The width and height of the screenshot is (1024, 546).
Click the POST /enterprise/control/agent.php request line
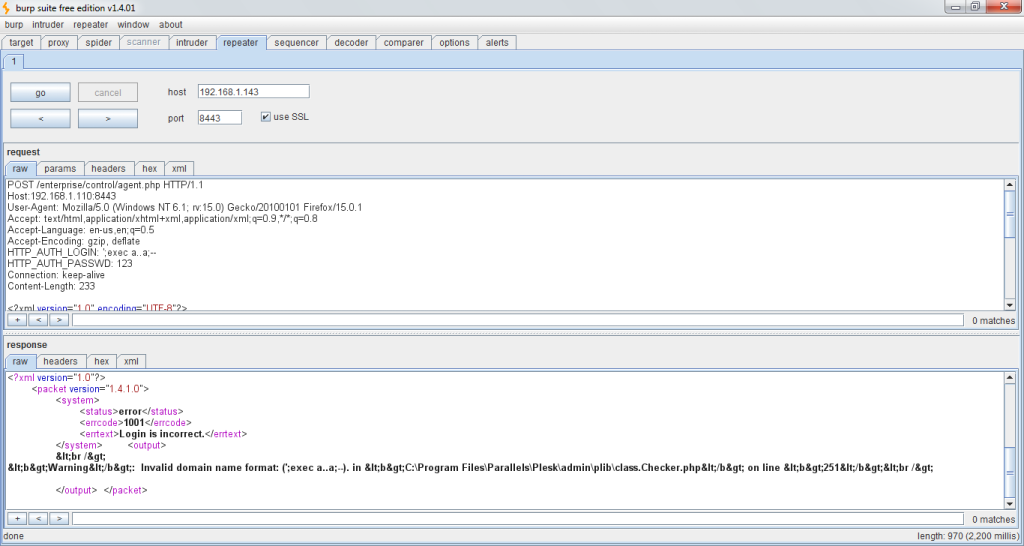[x=105, y=185]
